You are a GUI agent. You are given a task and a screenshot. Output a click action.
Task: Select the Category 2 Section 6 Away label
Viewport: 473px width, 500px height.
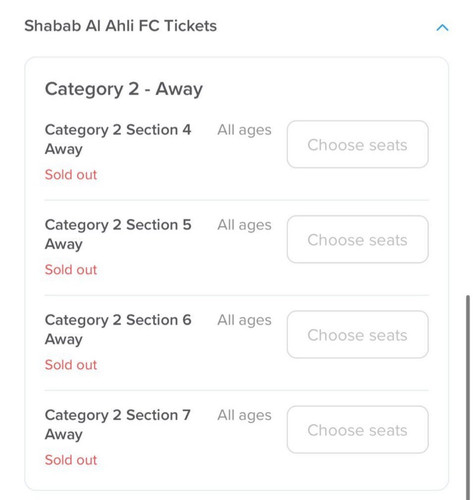tap(118, 329)
